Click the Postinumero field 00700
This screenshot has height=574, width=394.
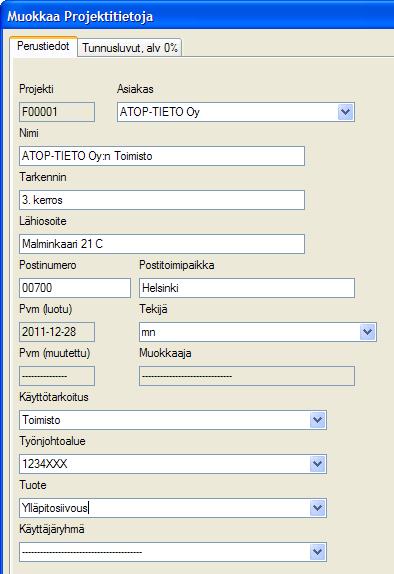click(x=75, y=288)
